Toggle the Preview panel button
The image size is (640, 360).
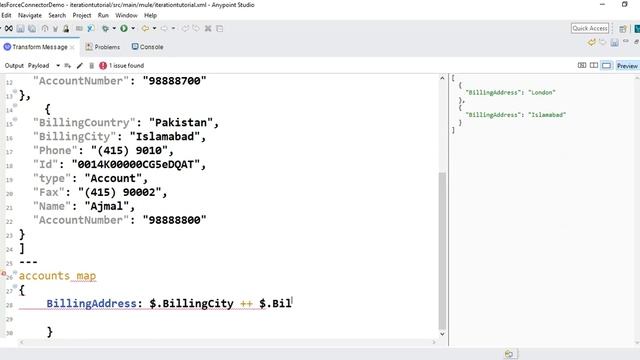tap(627, 66)
